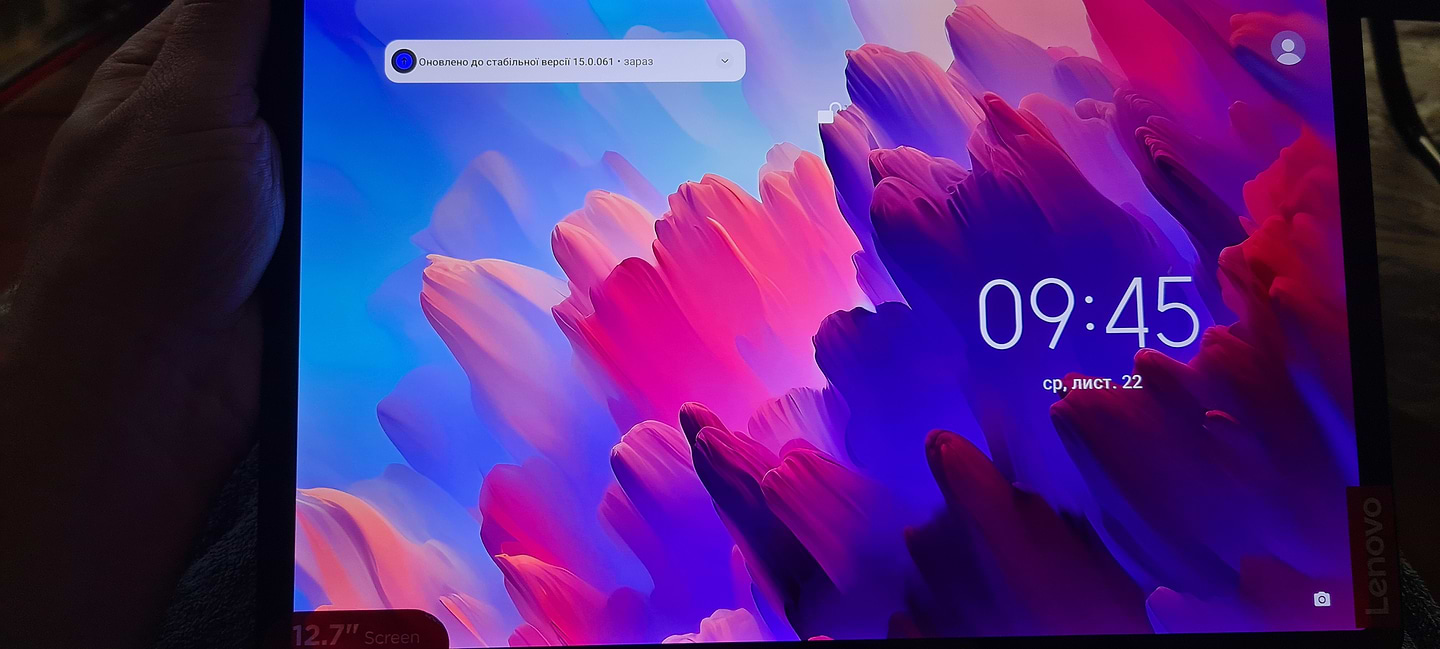Image resolution: width=1440 pixels, height=649 pixels.
Task: Tap the blue update arrow notification icon
Action: pyautogui.click(x=403, y=61)
